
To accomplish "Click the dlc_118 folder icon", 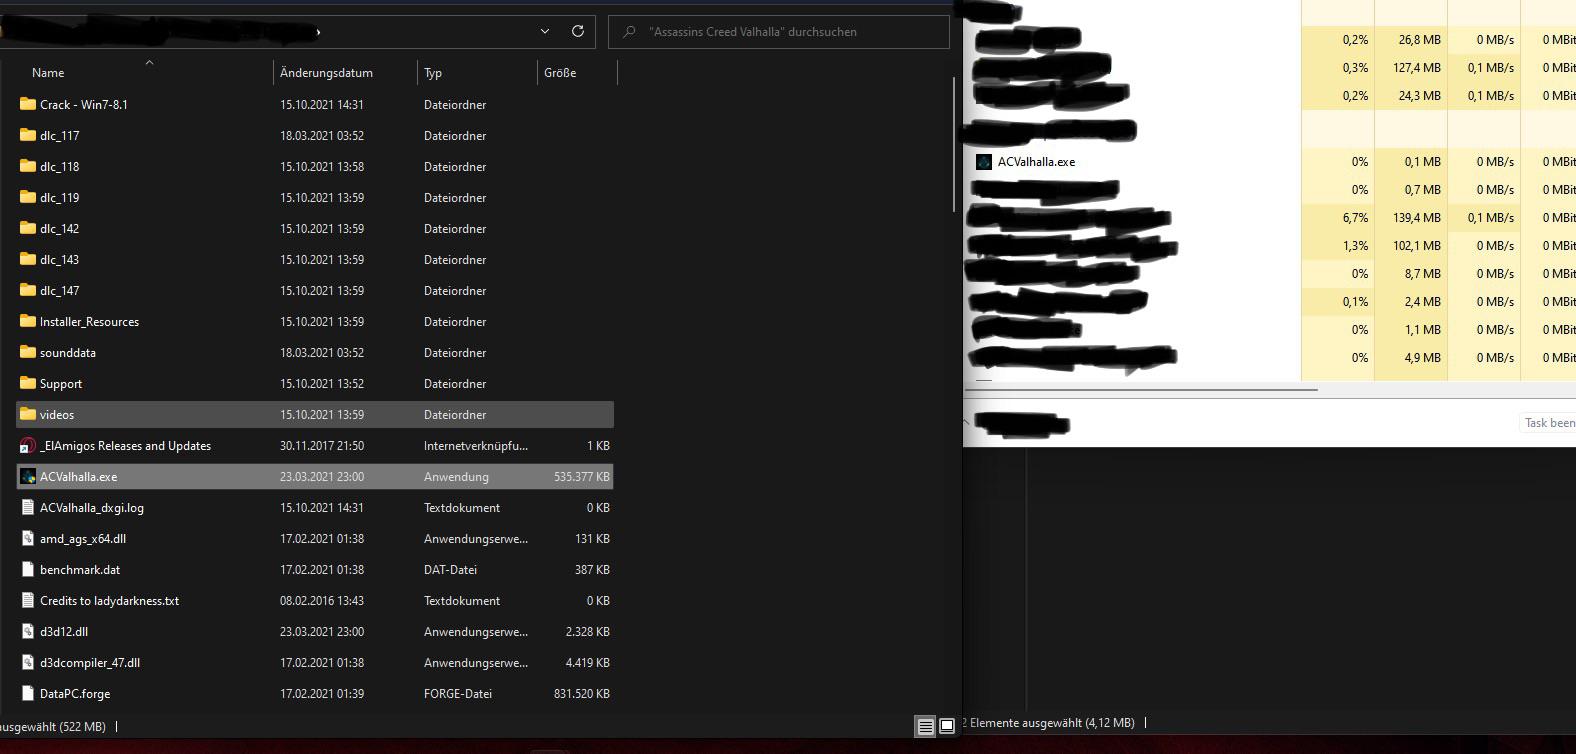I will 28,166.
